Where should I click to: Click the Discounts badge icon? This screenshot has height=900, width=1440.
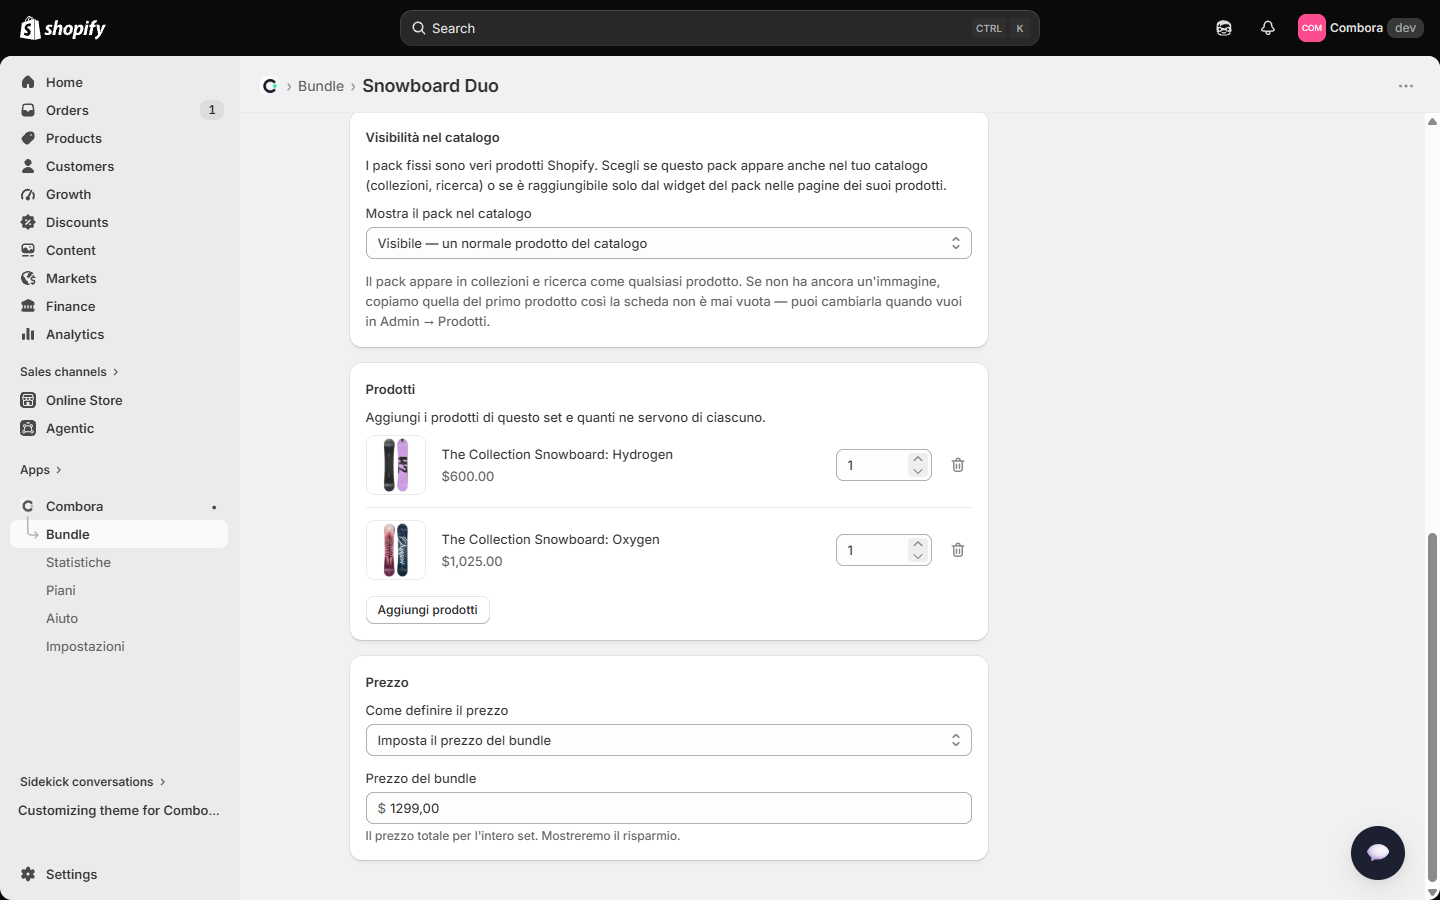pos(28,222)
